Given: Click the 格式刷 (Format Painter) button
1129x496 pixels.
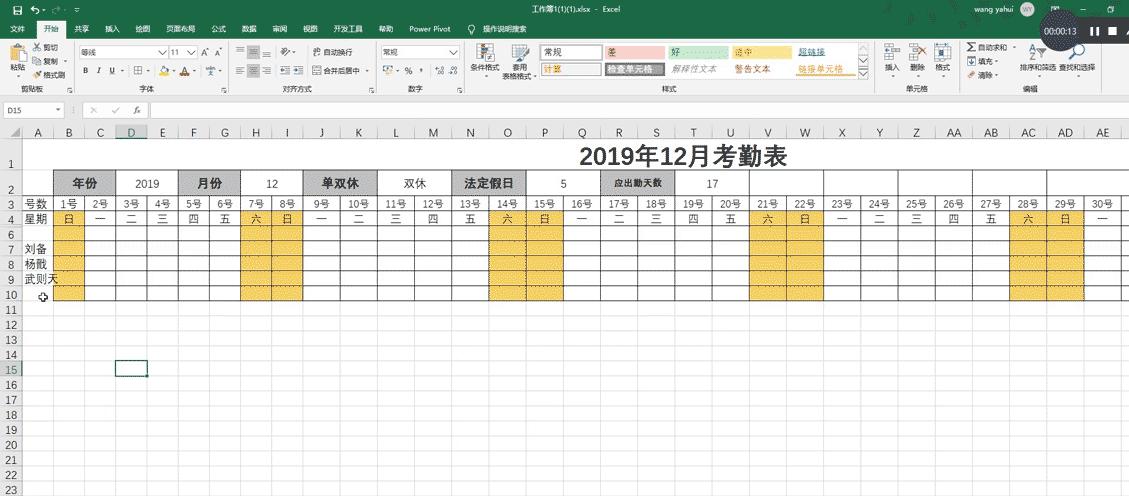Looking at the screenshot, I should click(x=49, y=74).
